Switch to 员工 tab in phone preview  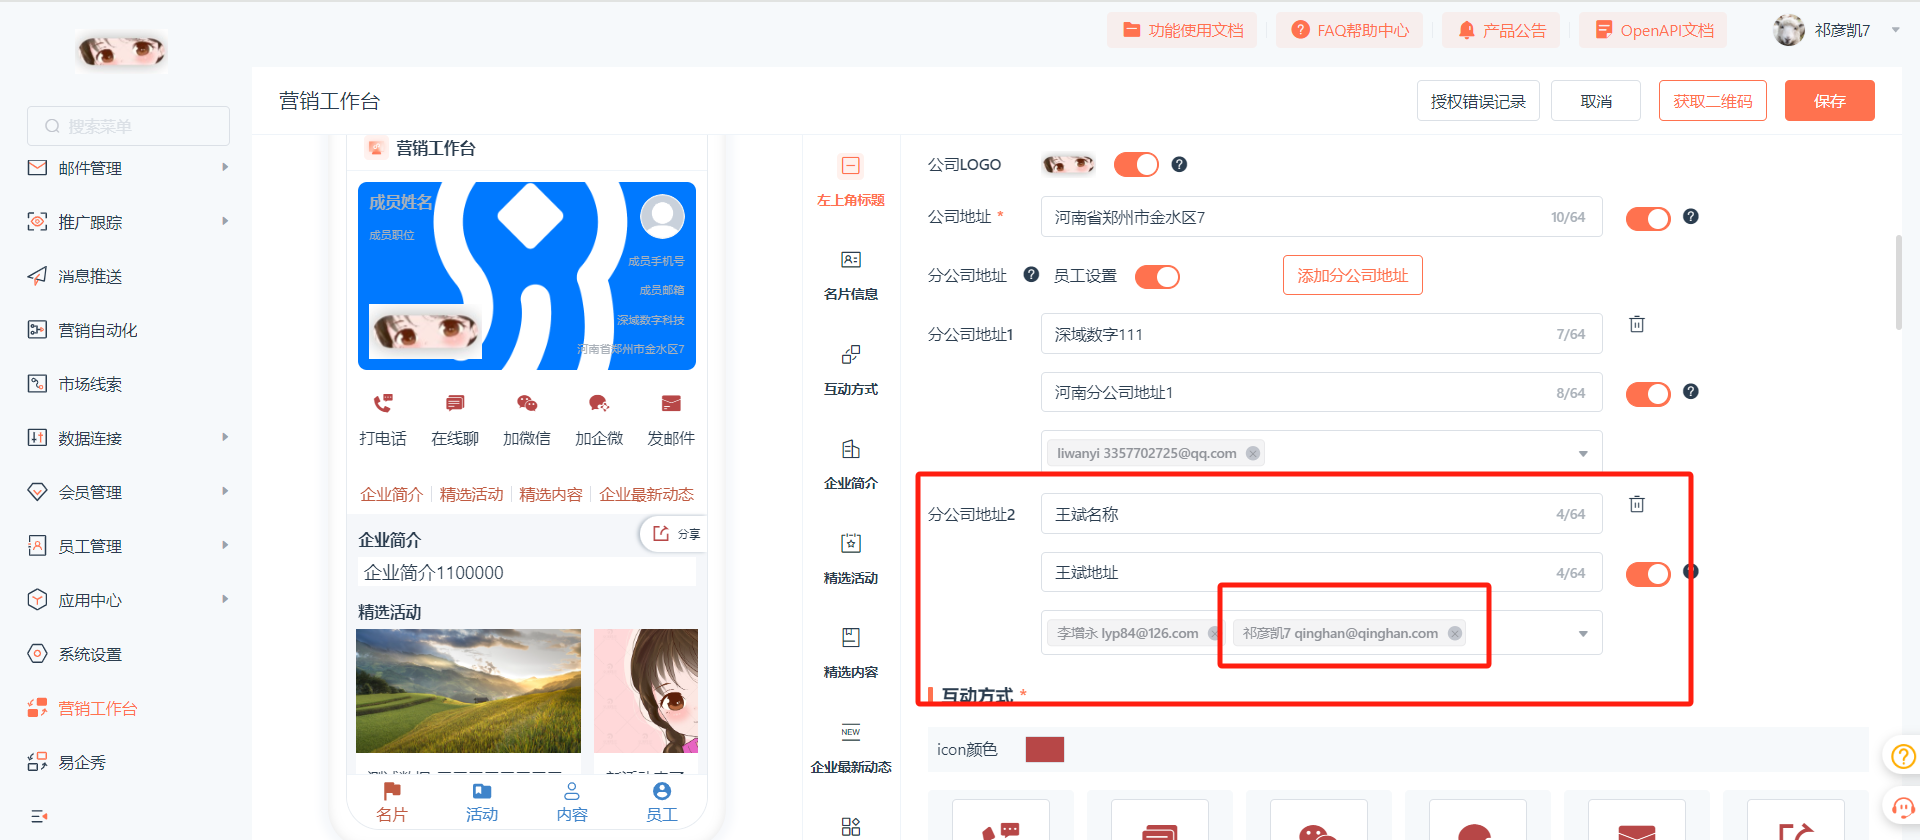click(662, 803)
